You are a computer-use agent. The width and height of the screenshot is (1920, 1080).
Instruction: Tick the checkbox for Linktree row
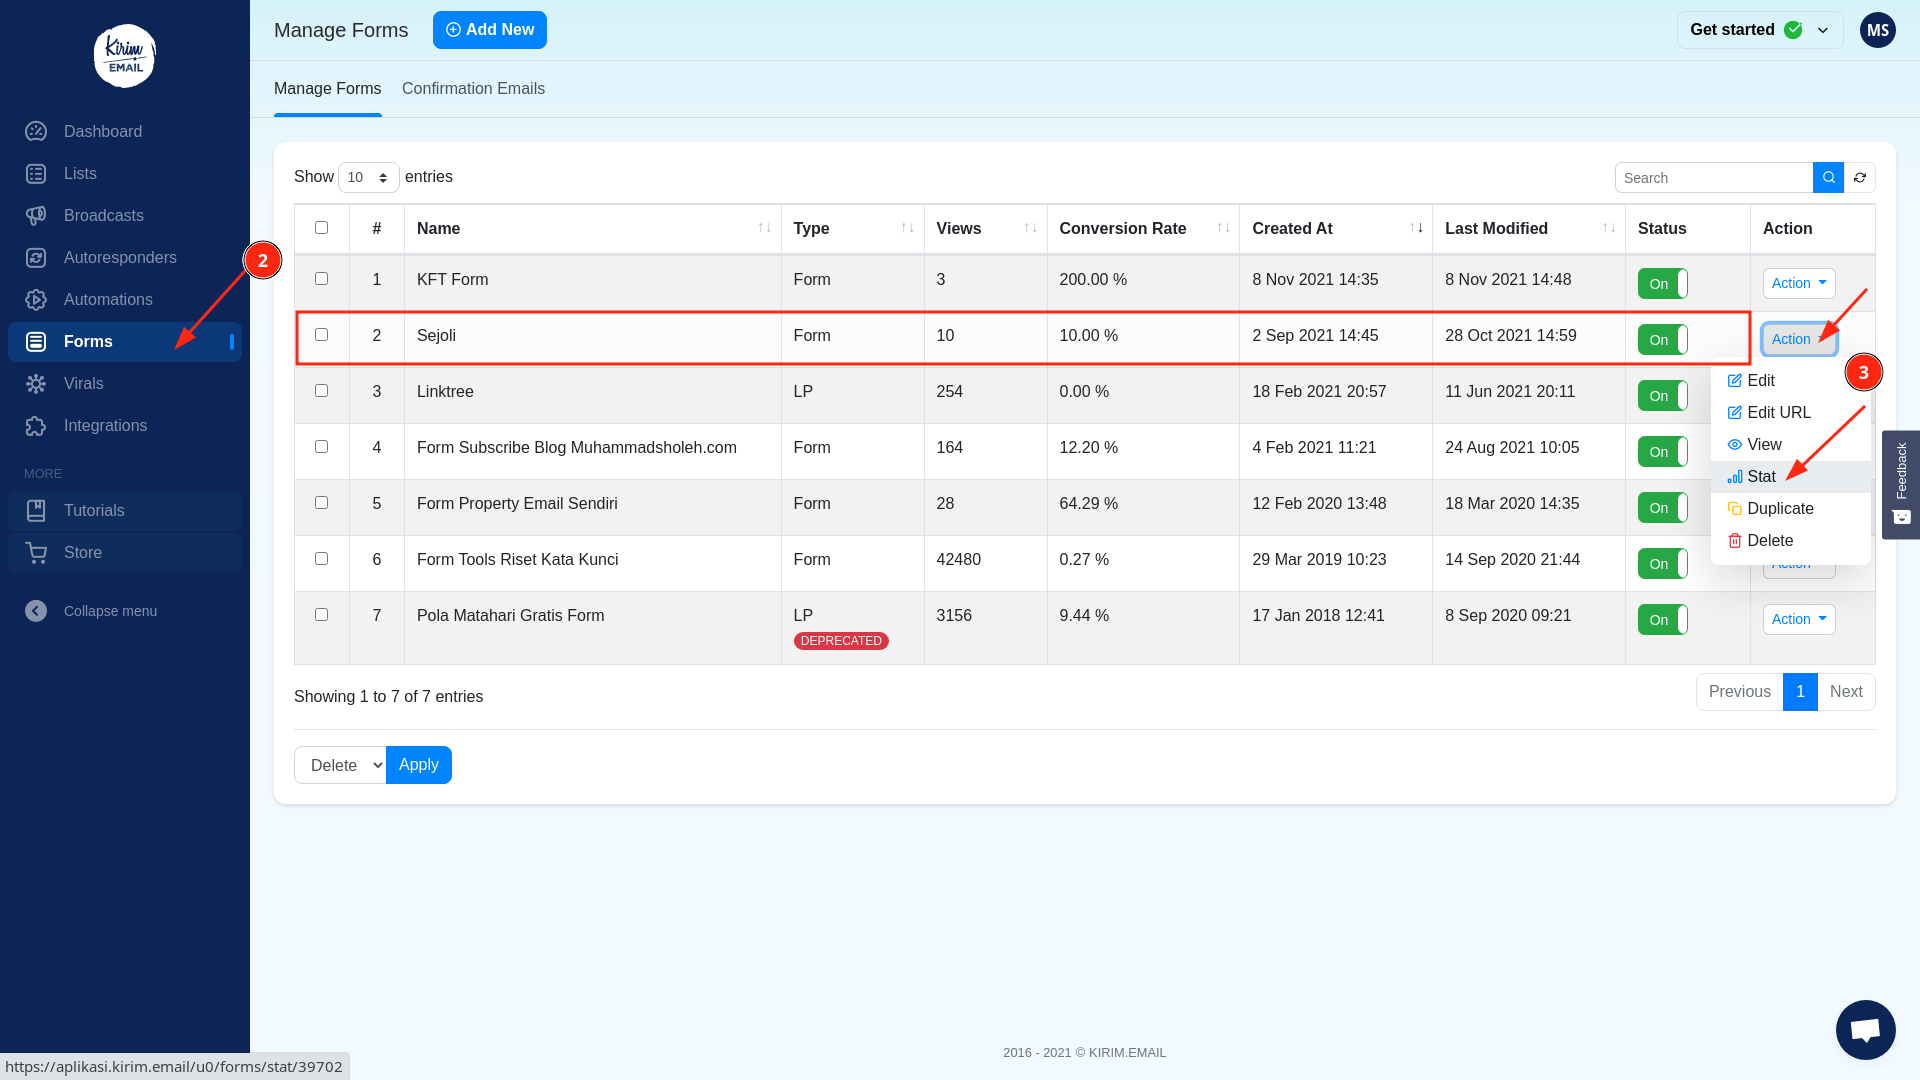pos(321,390)
